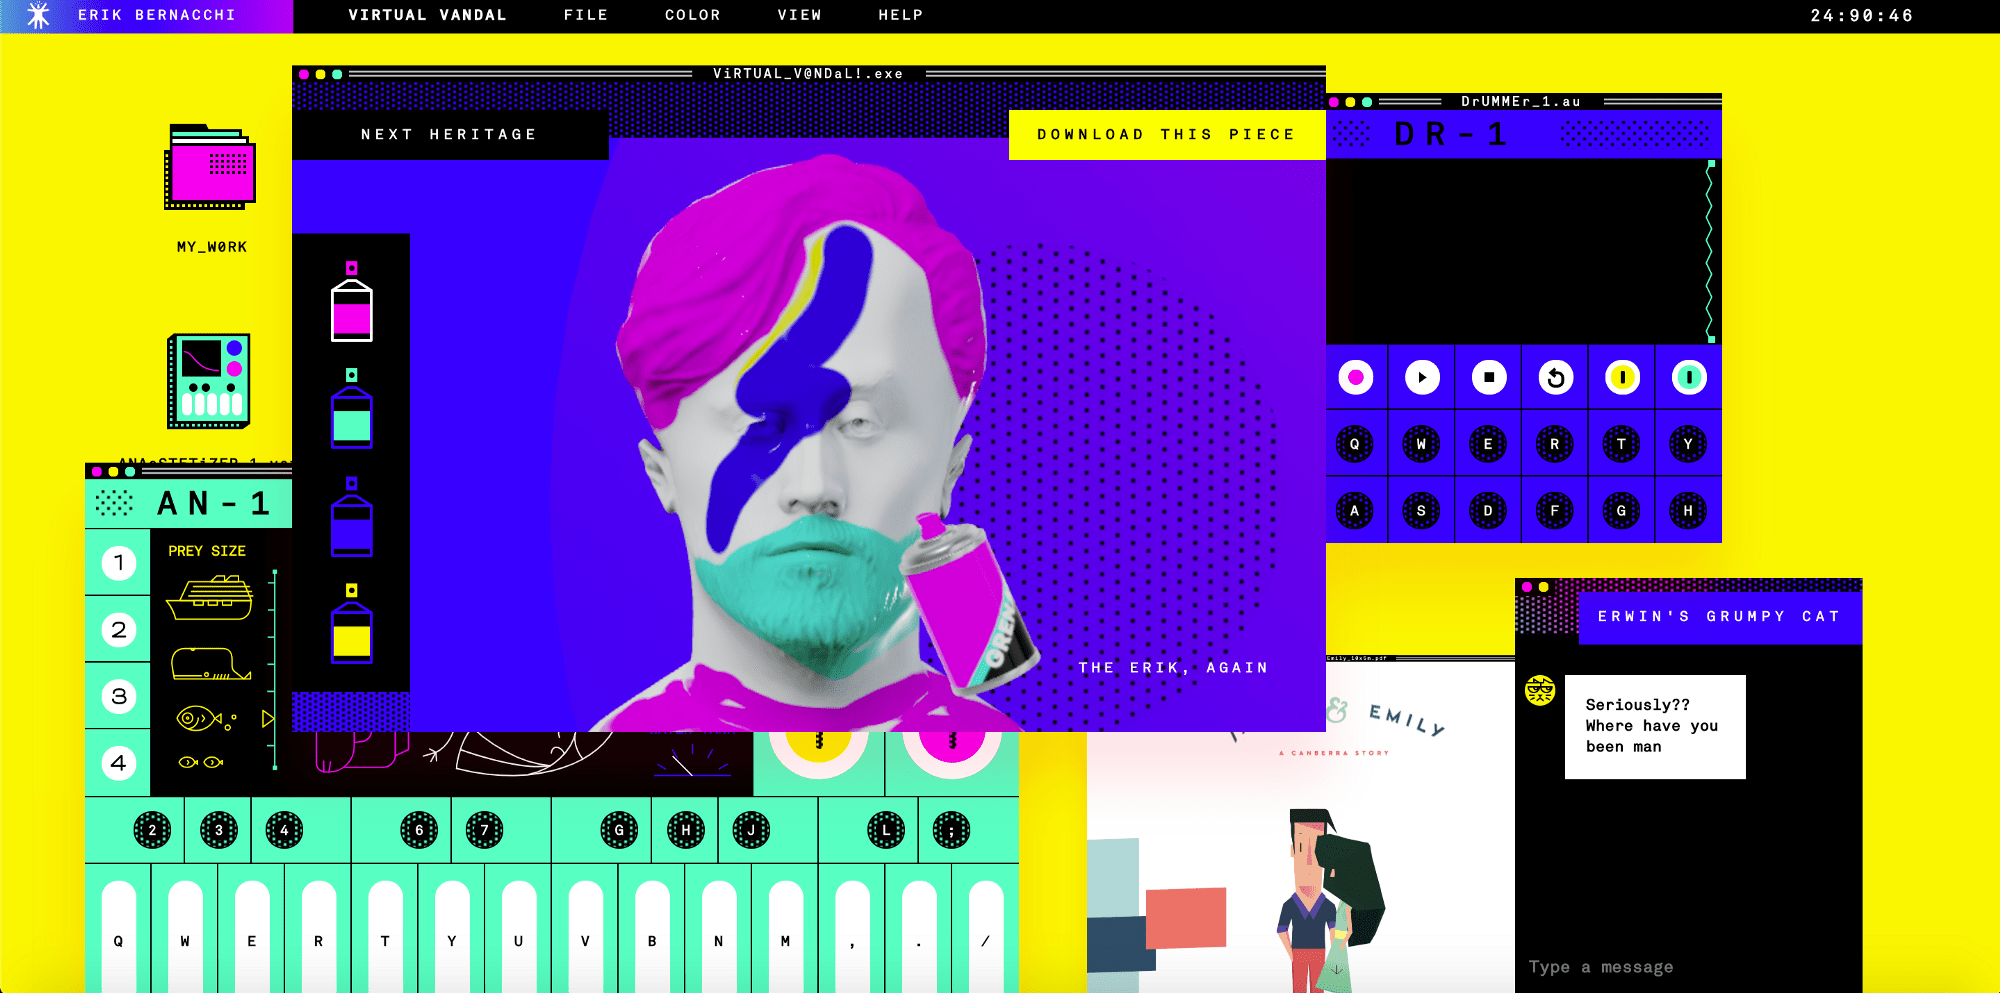Viewport: 2000px width, 993px height.
Task: Hit the Q drum pad in DR-1
Action: pos(1355,444)
